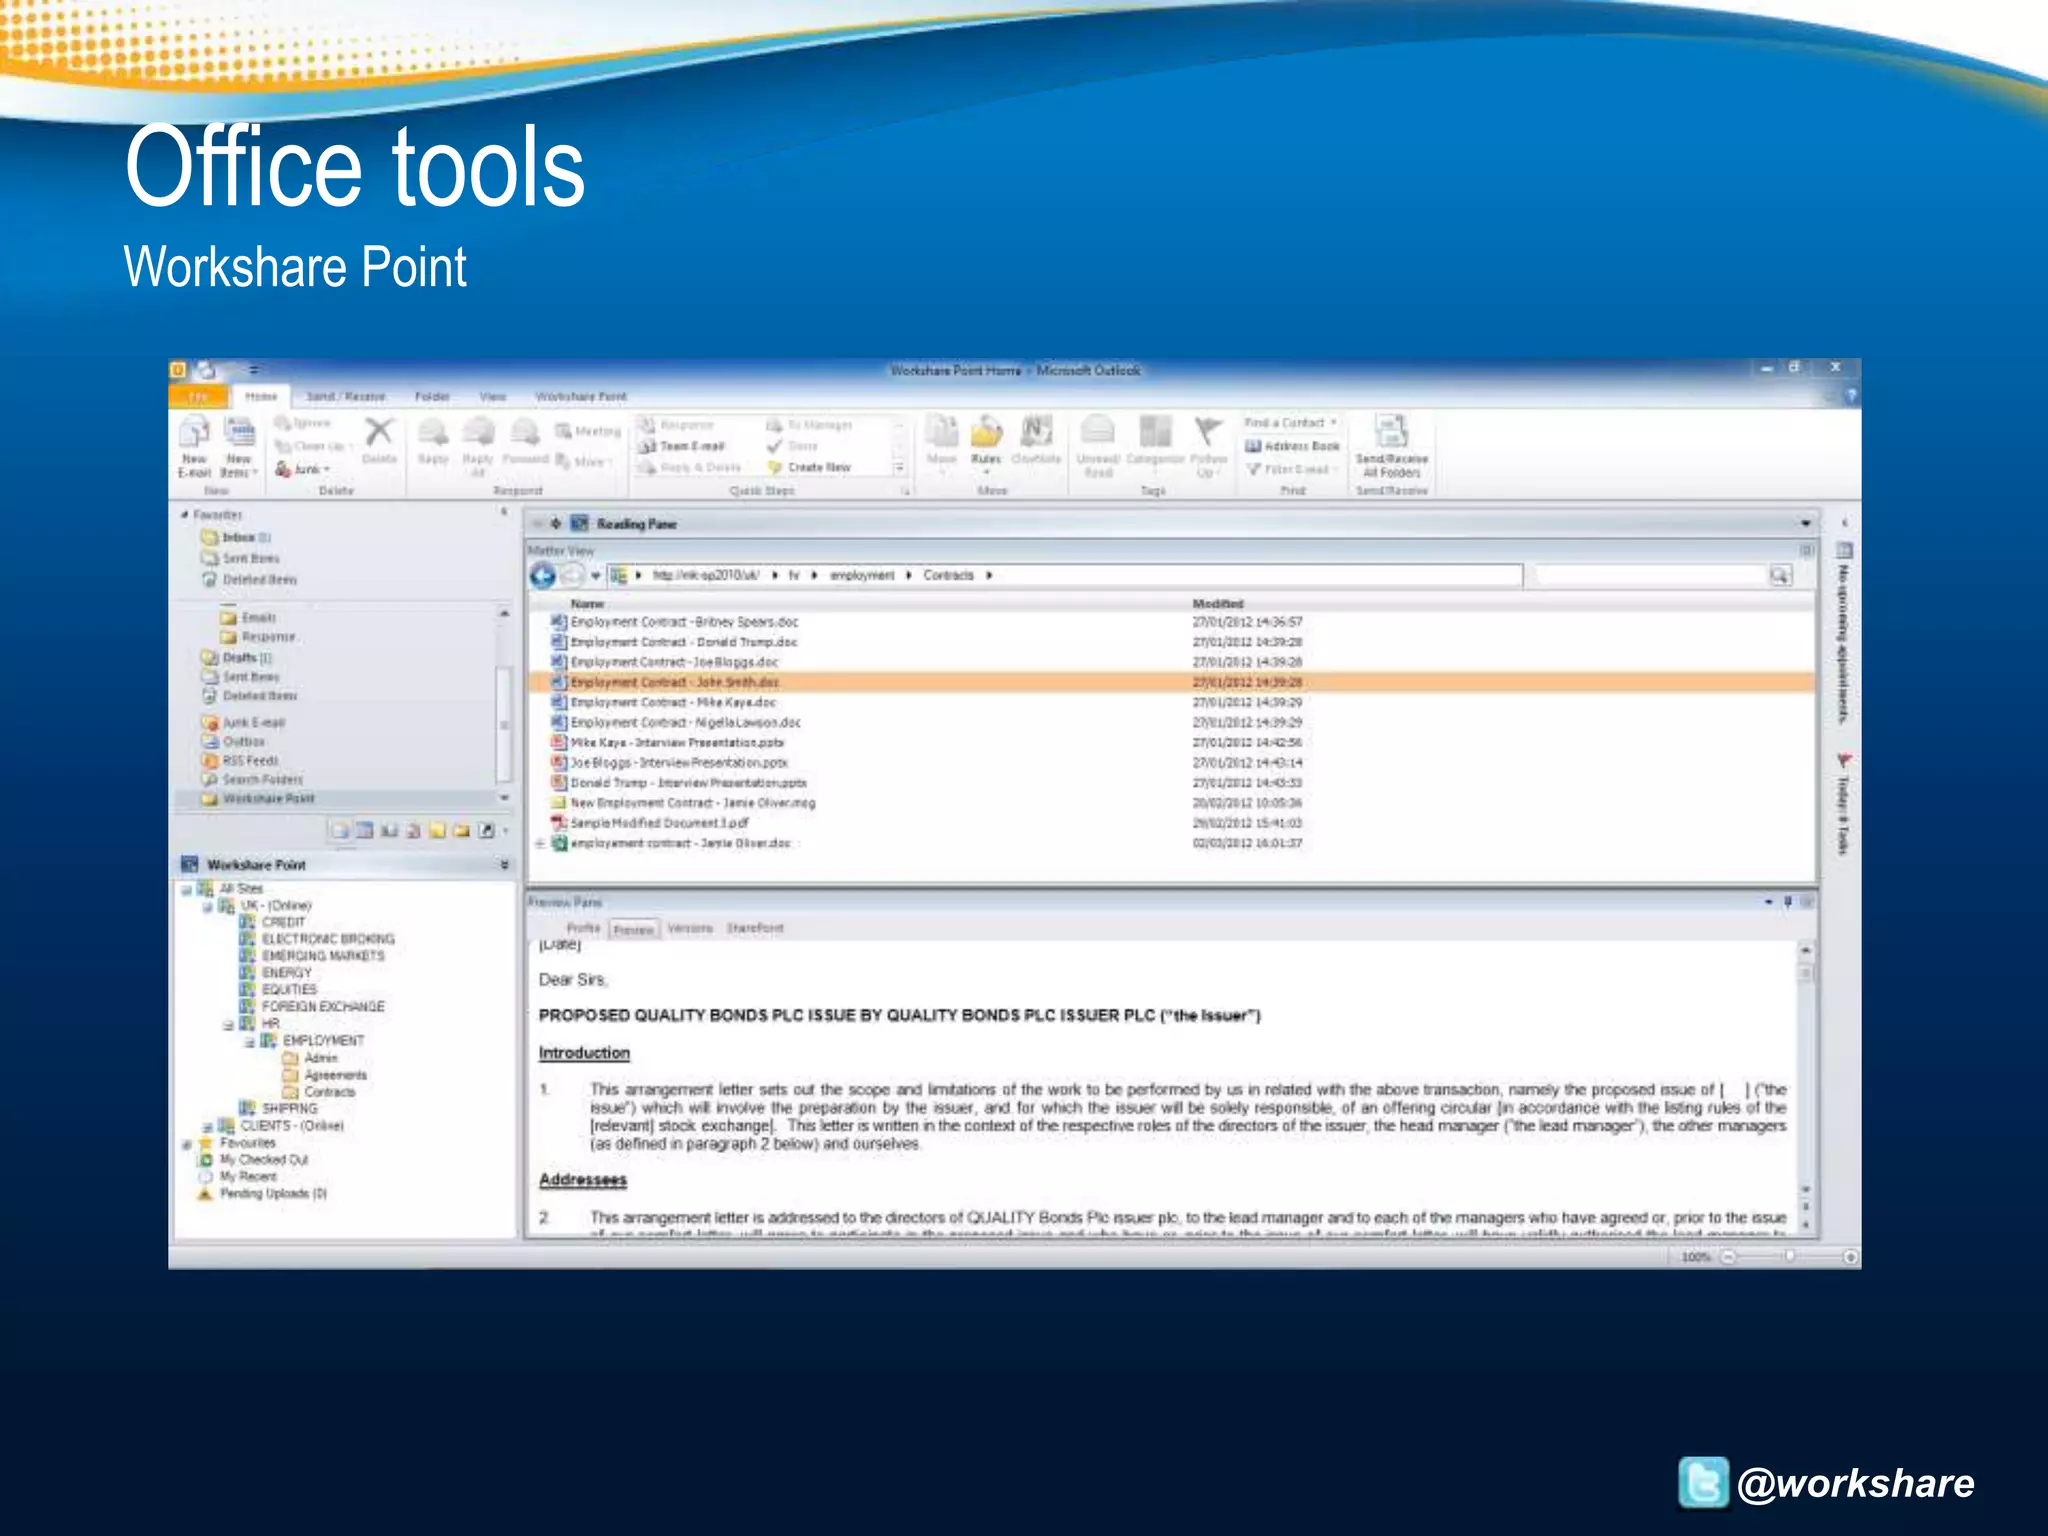Select Junk E-mail folder

[x=244, y=722]
